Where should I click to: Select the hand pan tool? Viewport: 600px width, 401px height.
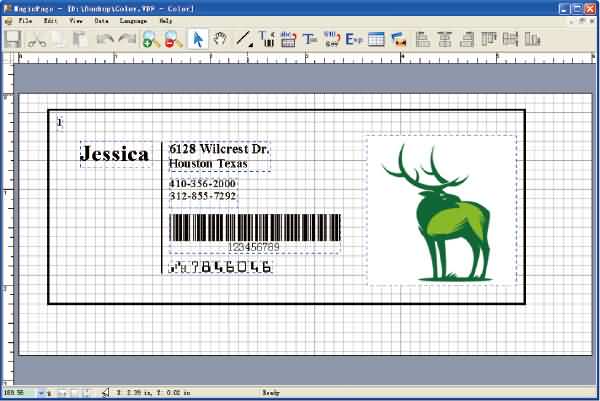(x=220, y=40)
